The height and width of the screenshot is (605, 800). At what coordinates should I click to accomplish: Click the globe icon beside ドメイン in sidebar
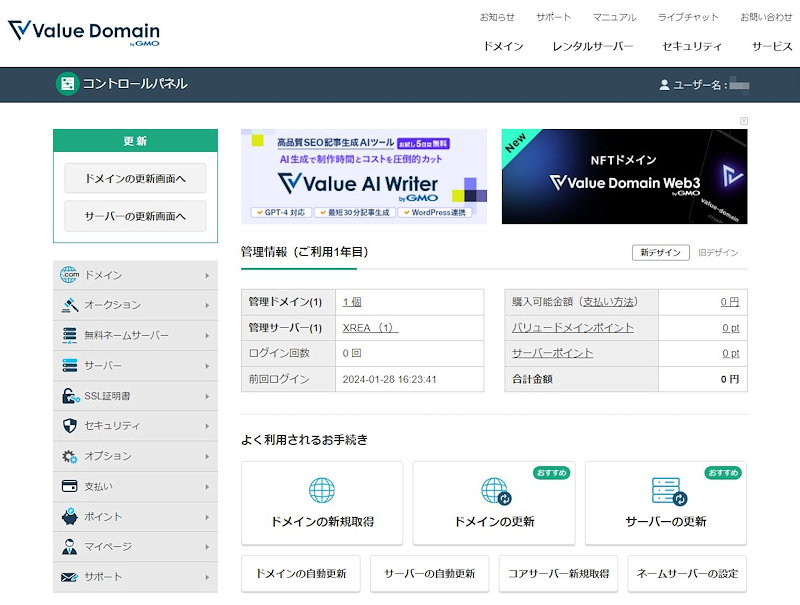click(x=69, y=275)
